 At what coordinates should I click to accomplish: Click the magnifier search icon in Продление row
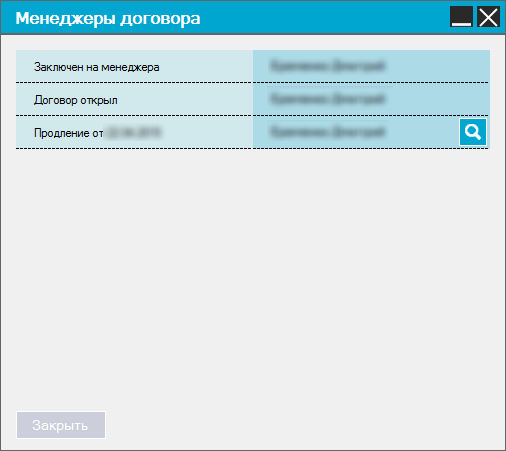[473, 132]
